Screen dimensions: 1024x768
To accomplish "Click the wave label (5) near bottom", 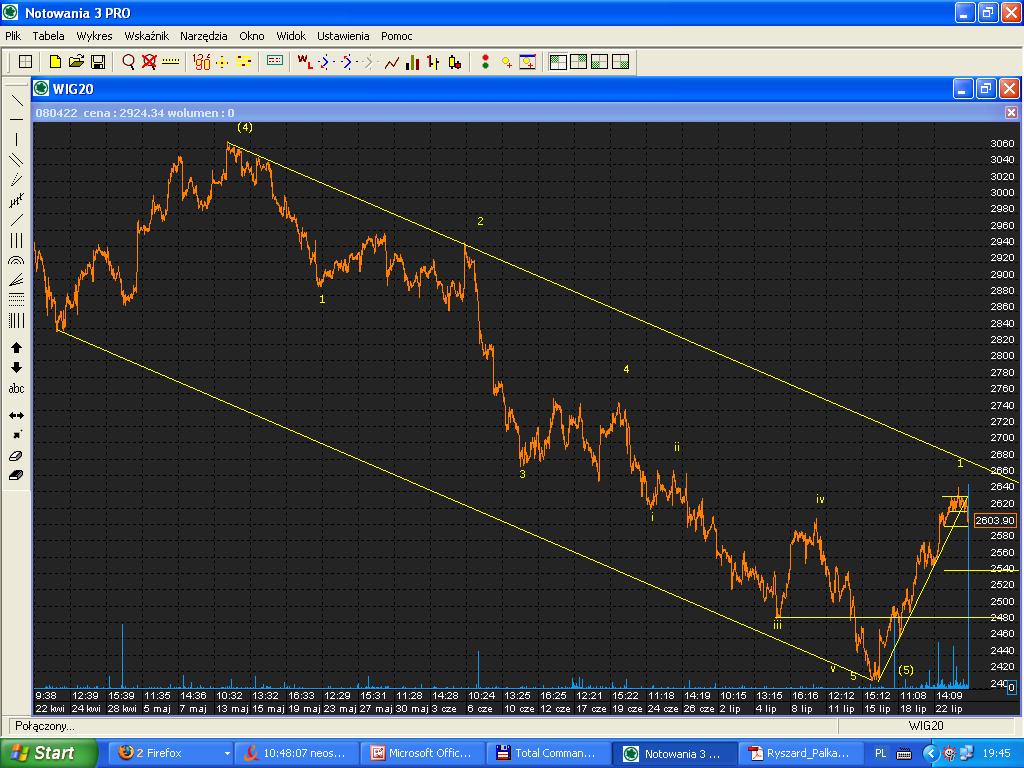I will click(x=906, y=670).
